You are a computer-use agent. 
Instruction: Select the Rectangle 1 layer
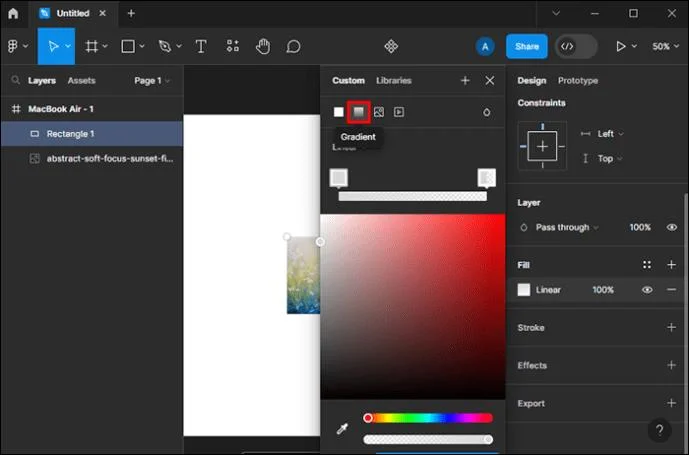pyautogui.click(x=92, y=134)
